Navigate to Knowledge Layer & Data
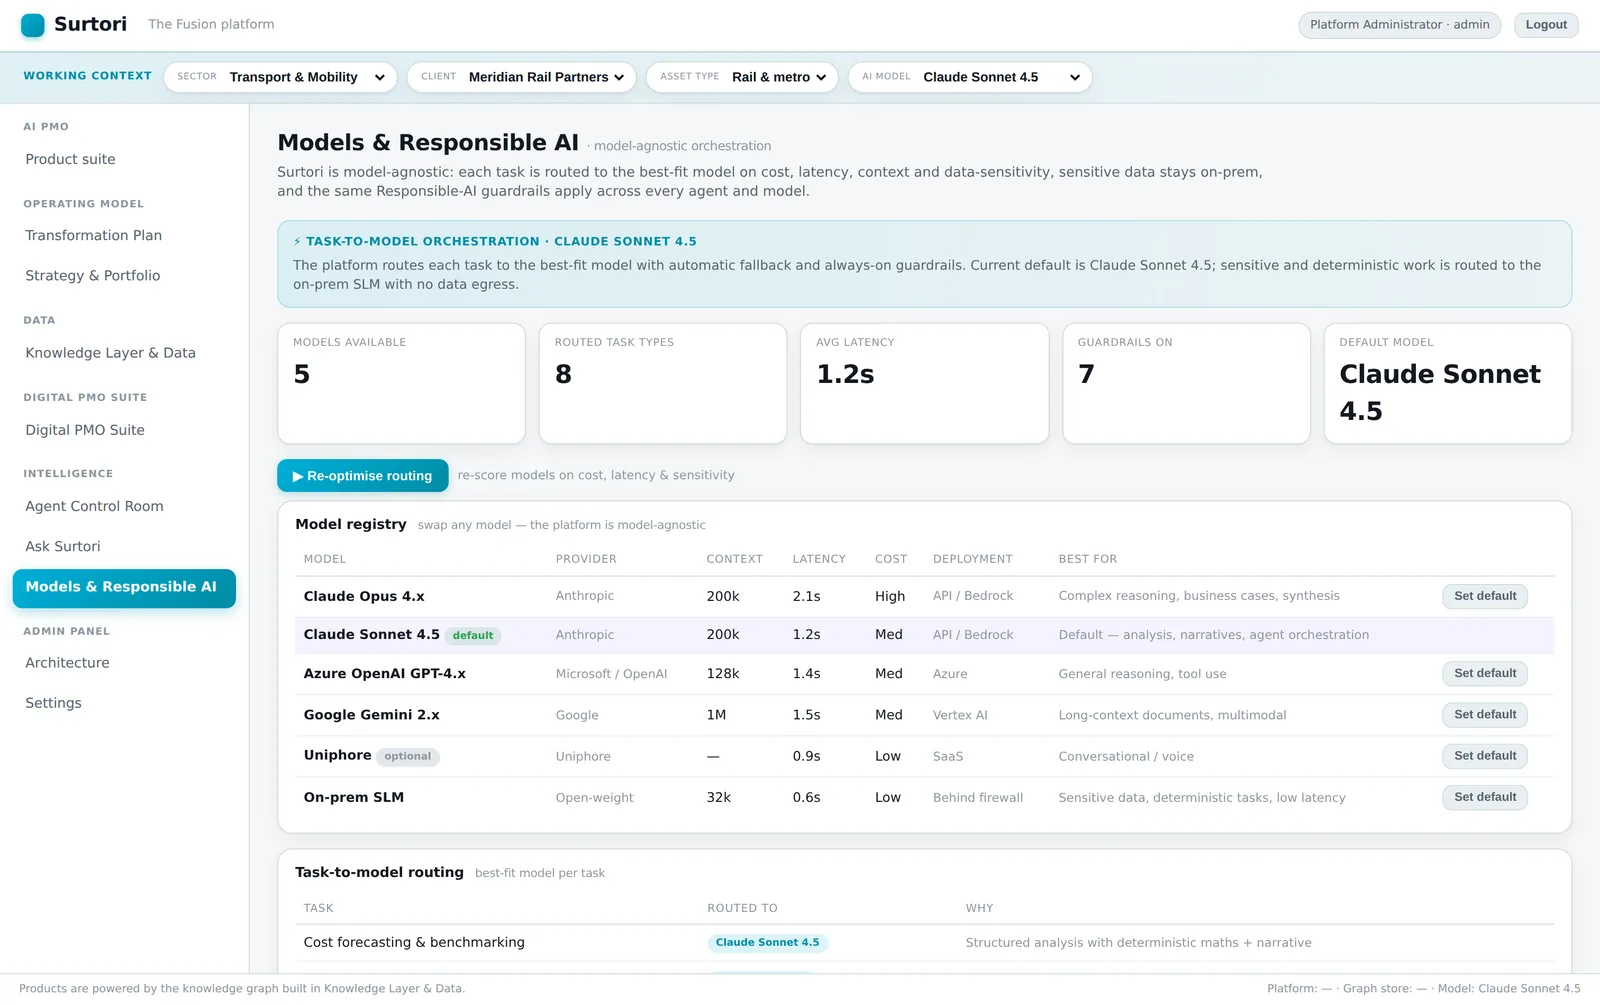Image resolution: width=1600 pixels, height=1005 pixels. (124, 352)
